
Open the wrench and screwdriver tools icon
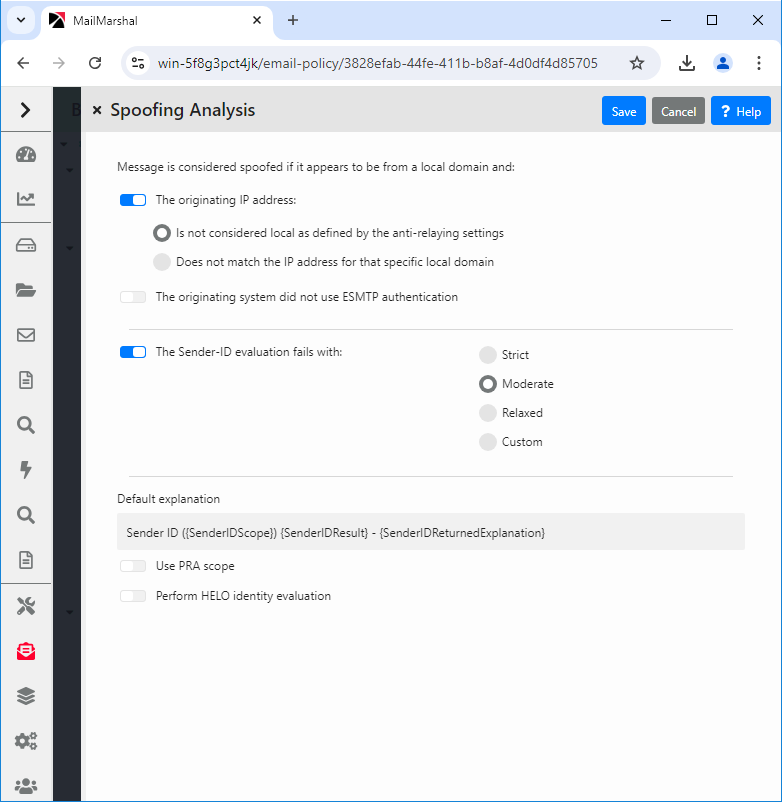click(26, 606)
